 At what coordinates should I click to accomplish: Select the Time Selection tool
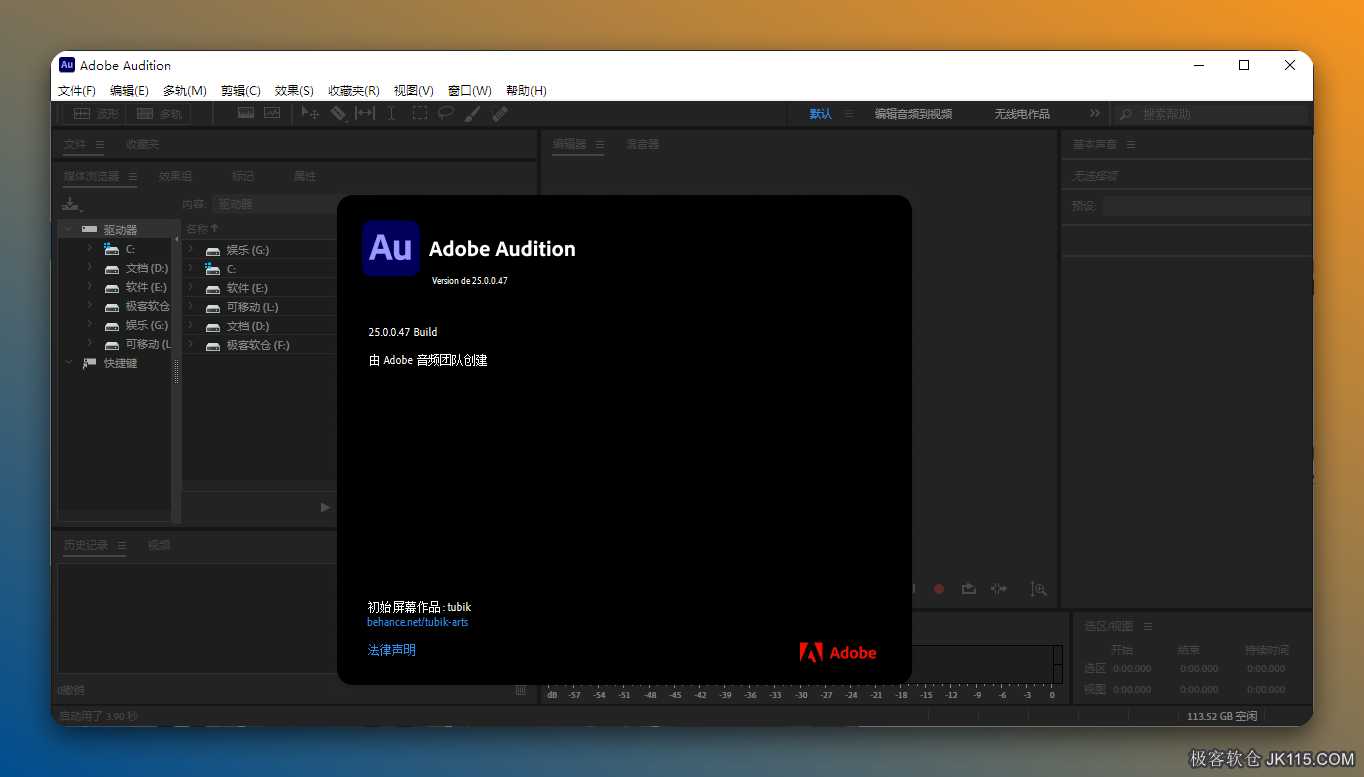(392, 114)
